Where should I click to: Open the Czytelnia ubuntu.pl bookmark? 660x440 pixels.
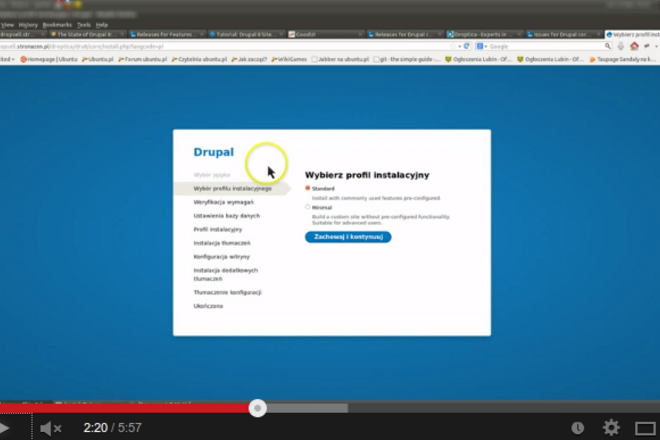point(199,59)
